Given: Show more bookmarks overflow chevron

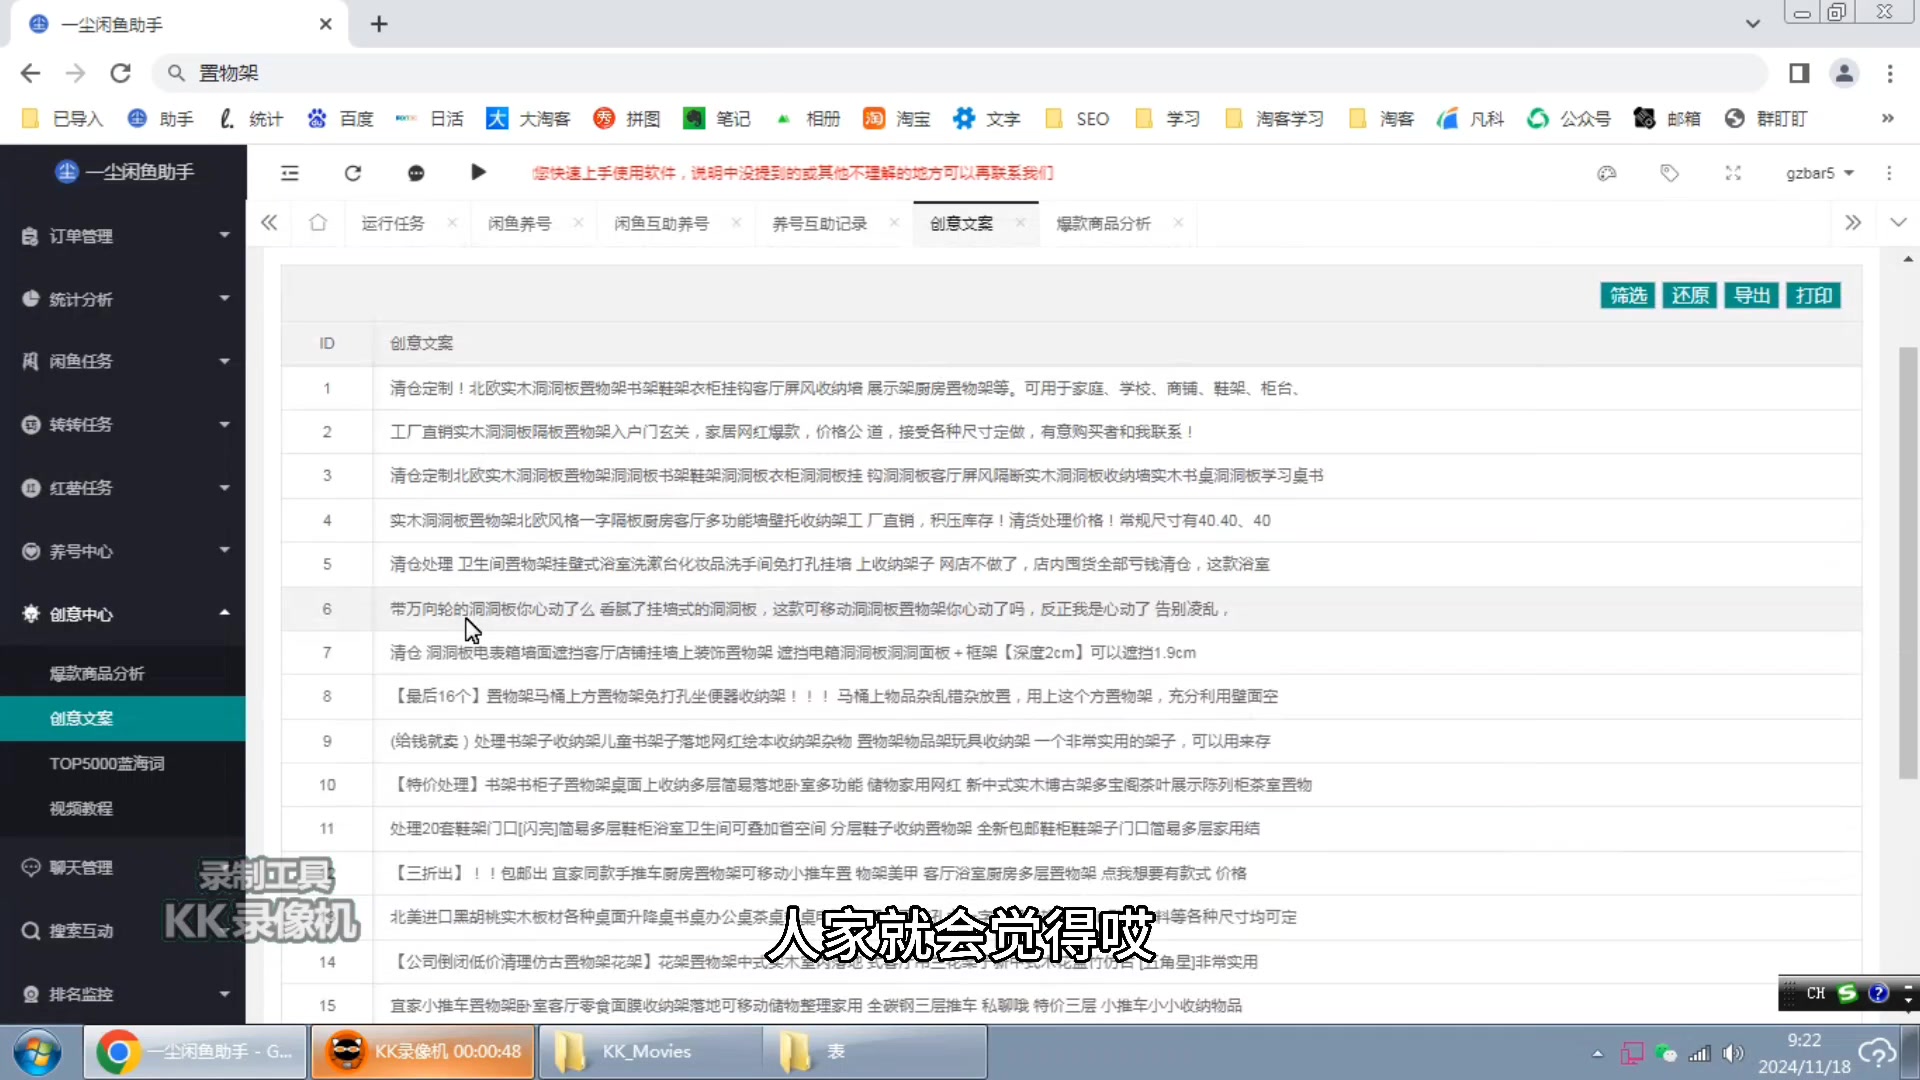Looking at the screenshot, I should pos(1888,119).
